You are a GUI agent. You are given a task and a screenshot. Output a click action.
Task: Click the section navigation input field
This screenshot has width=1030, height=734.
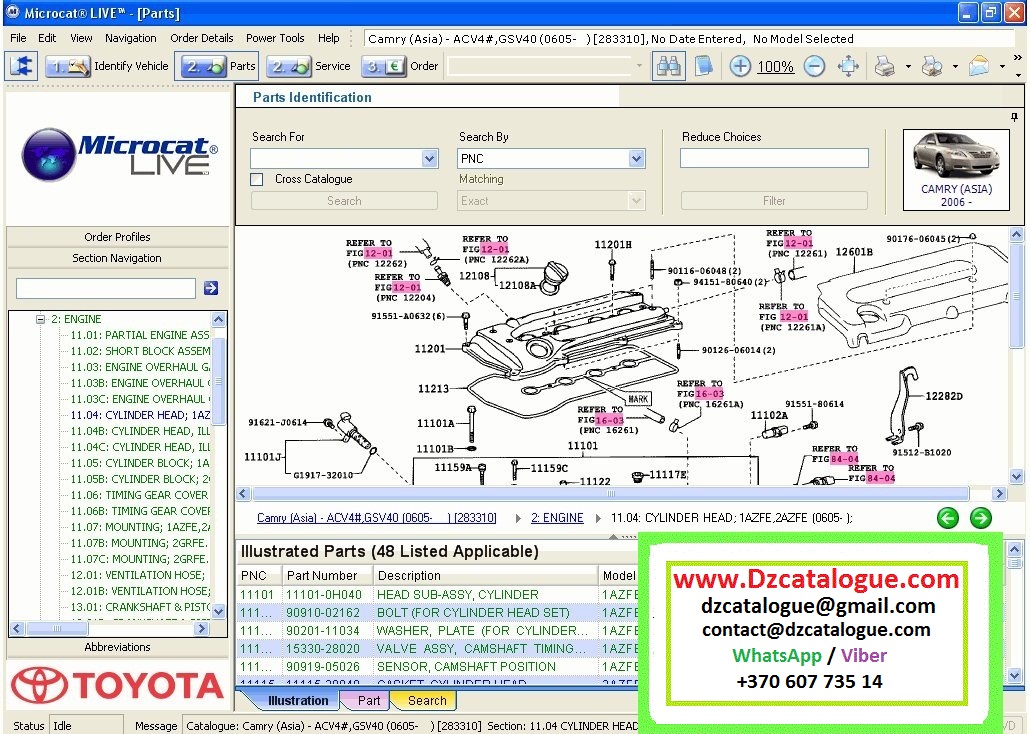click(x=106, y=288)
